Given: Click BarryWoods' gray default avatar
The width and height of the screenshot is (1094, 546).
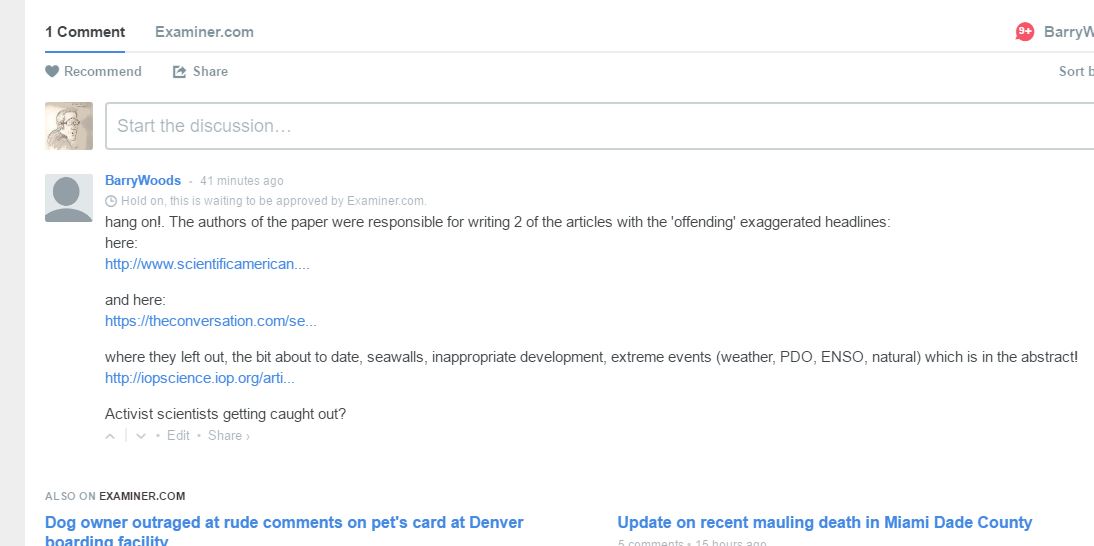Looking at the screenshot, I should click(x=69, y=198).
